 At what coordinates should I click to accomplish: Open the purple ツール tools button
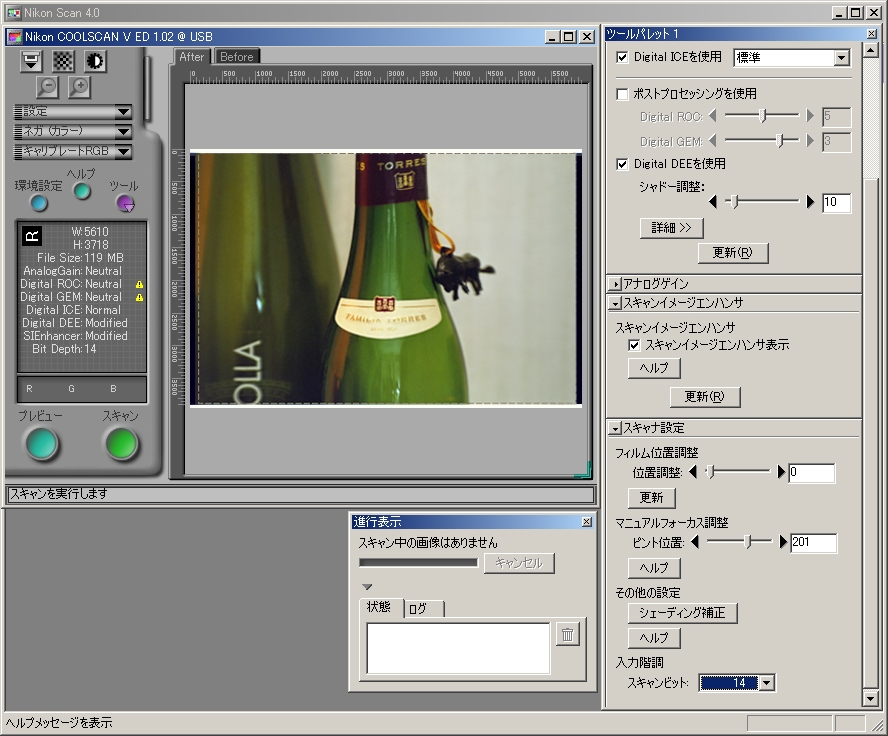coord(125,203)
